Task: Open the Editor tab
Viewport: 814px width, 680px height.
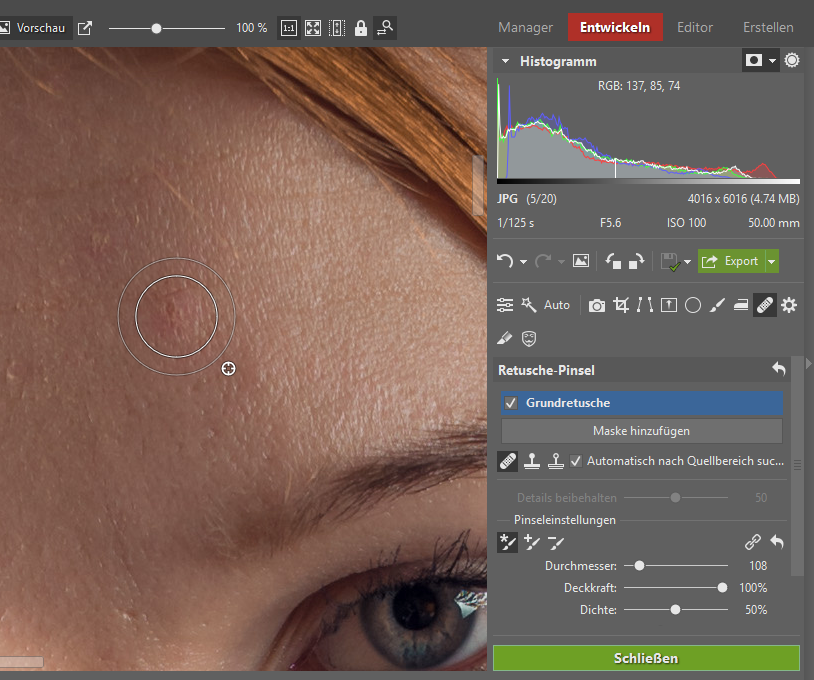Action: [x=695, y=28]
